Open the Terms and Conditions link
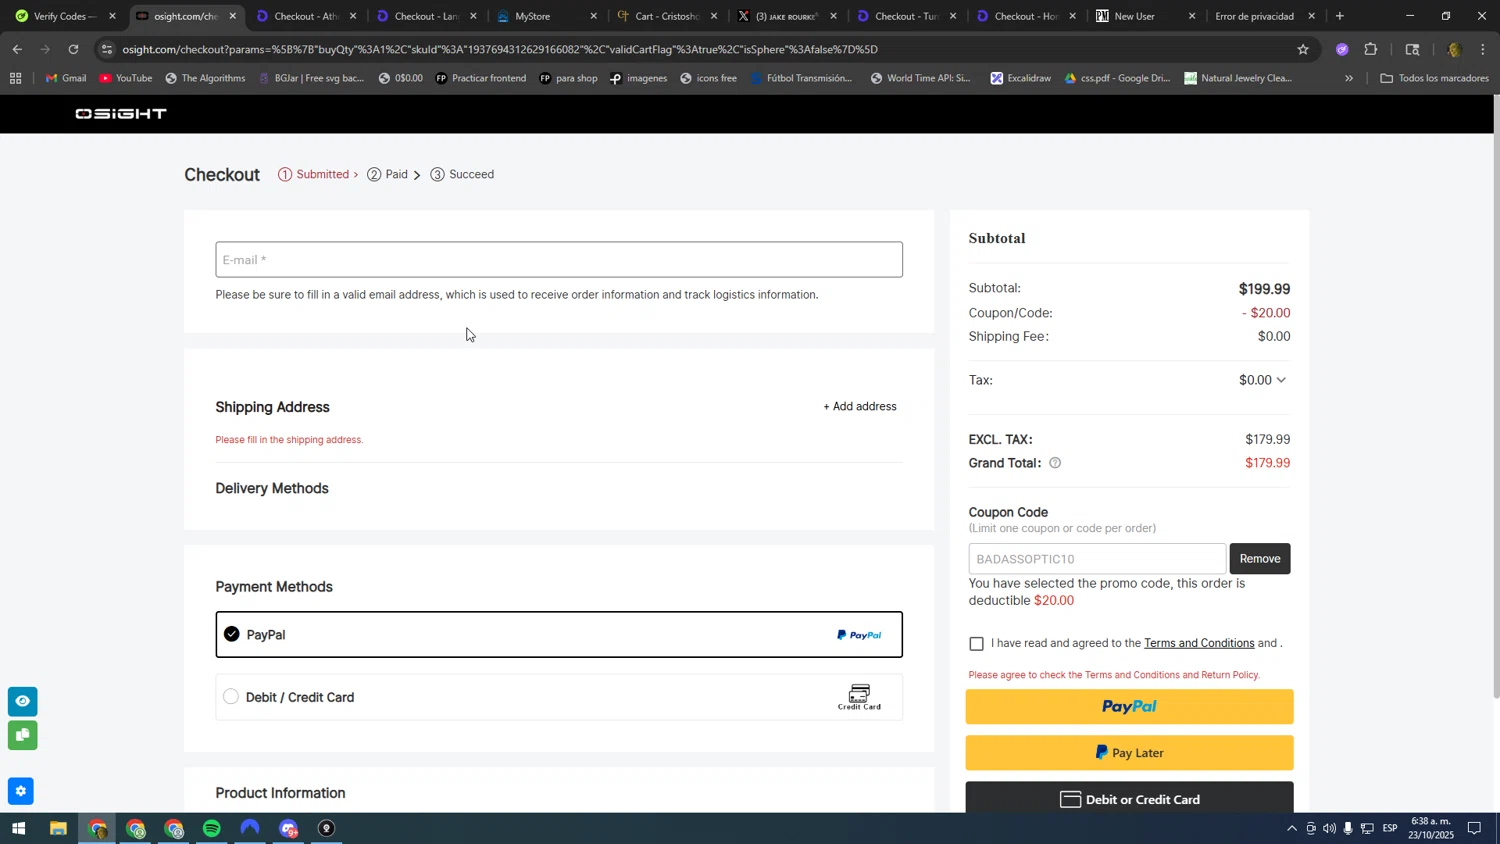The image size is (1500, 844). pos(1199,643)
